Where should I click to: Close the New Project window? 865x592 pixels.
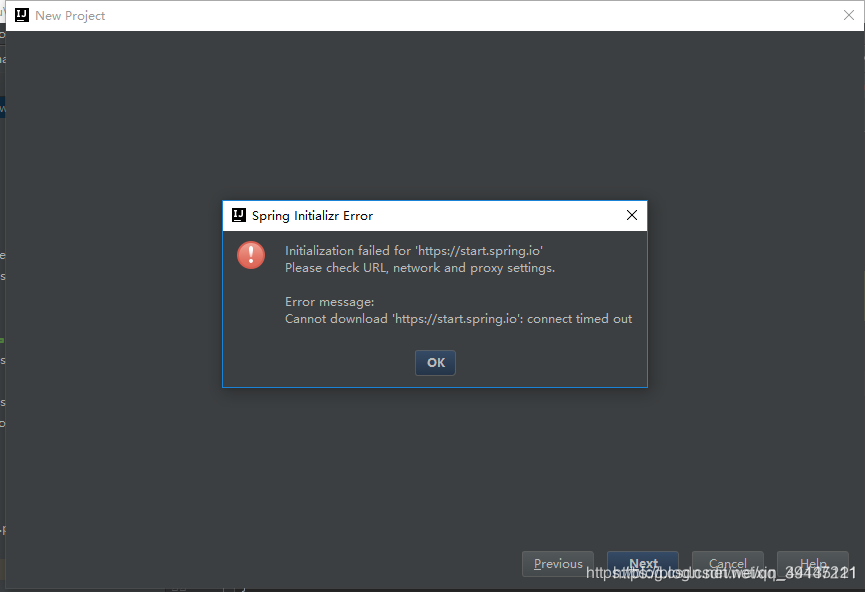click(x=848, y=15)
